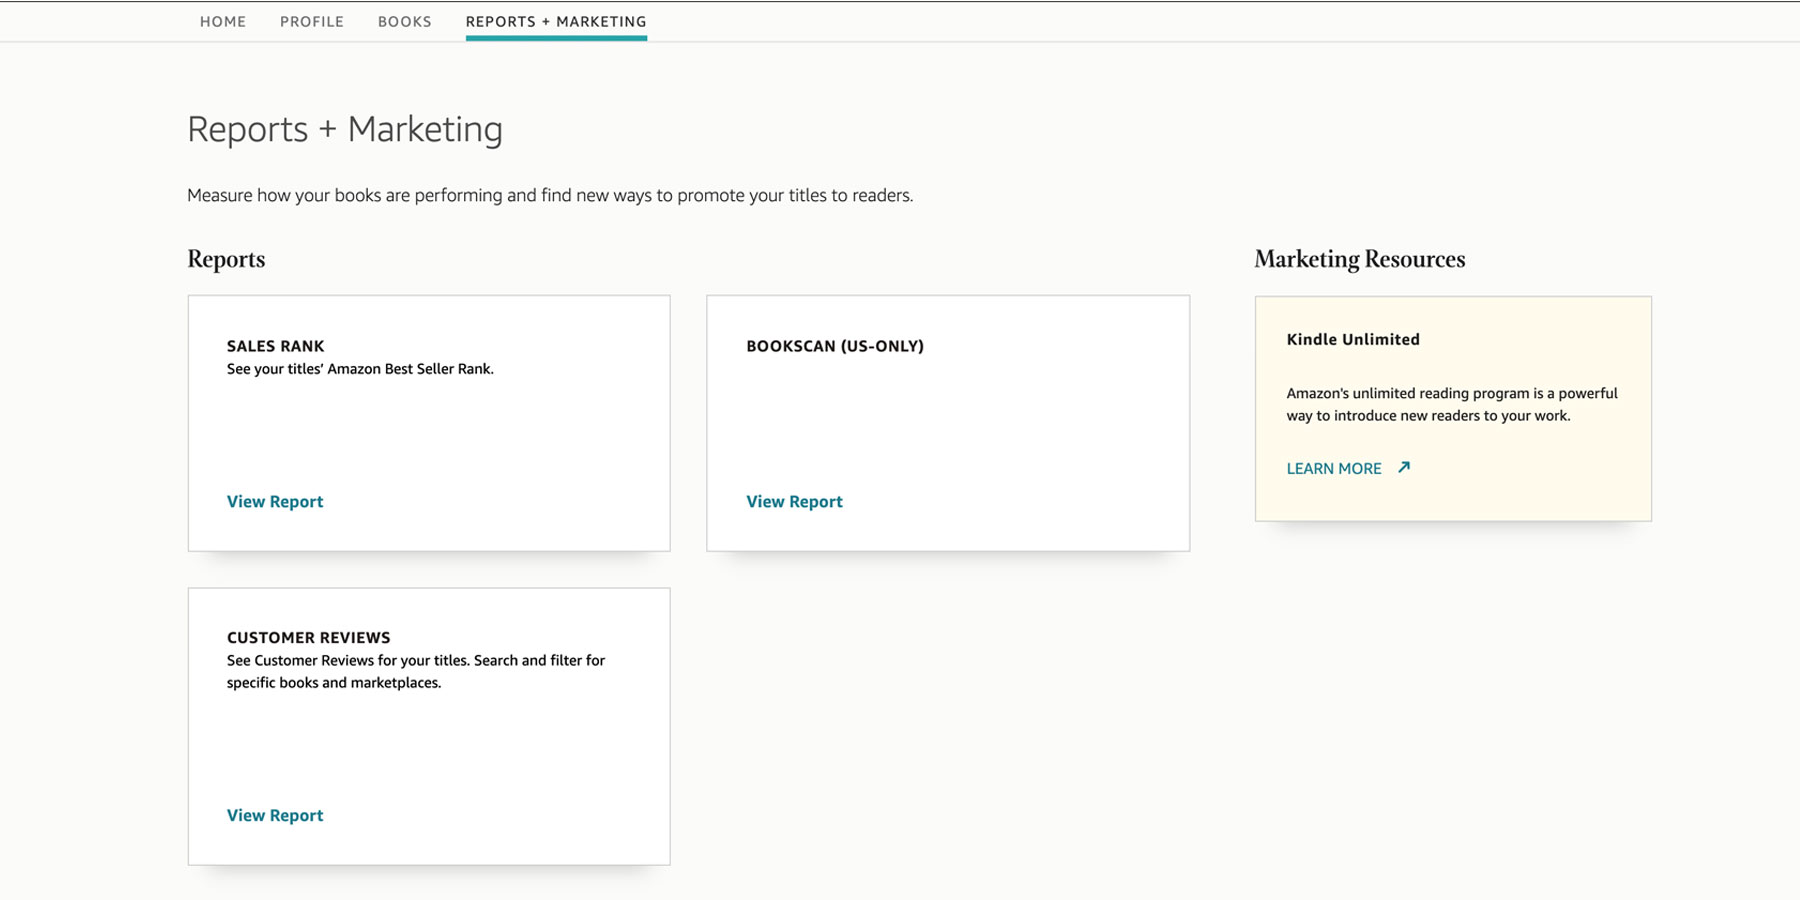Select the Bookscan report card
Screen dimensions: 1800x900
tap(948, 422)
